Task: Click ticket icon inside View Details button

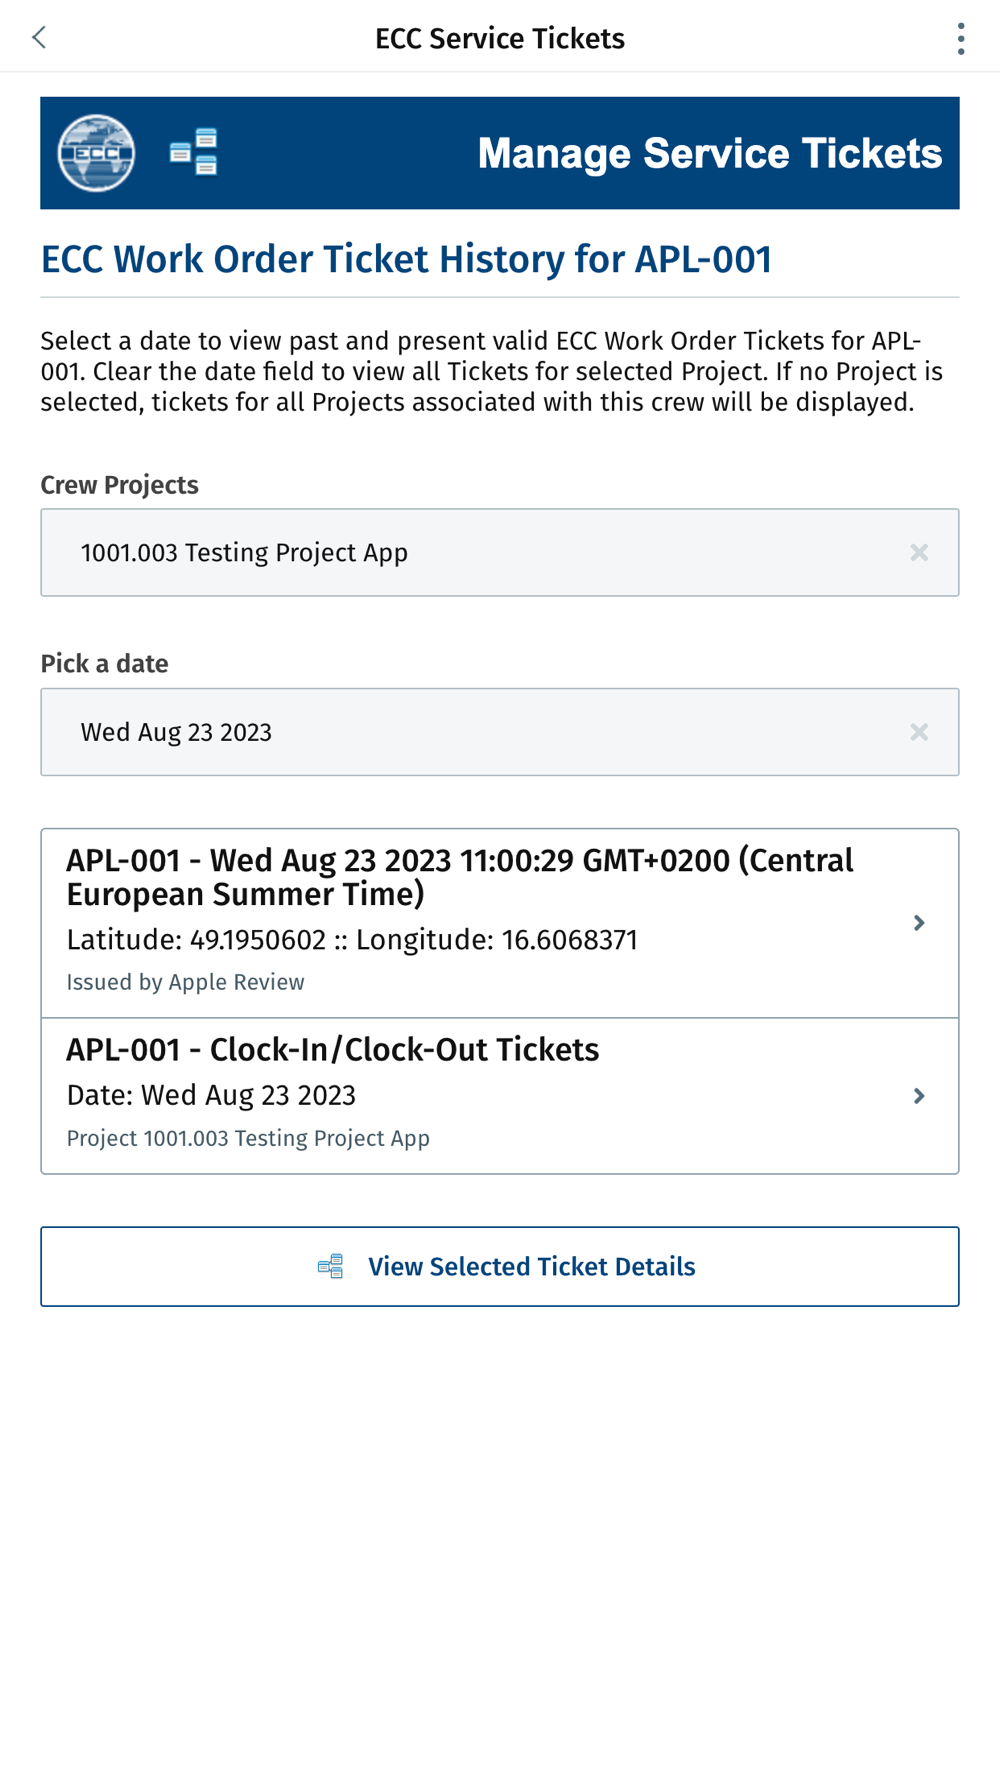Action: 331,1266
